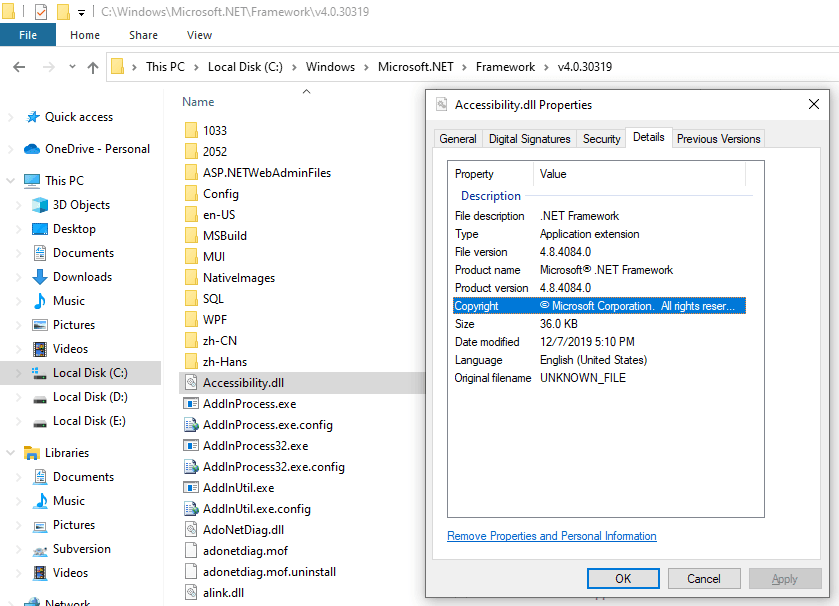Click Microsoft.NET in the address breadcrumb
Screen dimensions: 839x606
415,67
